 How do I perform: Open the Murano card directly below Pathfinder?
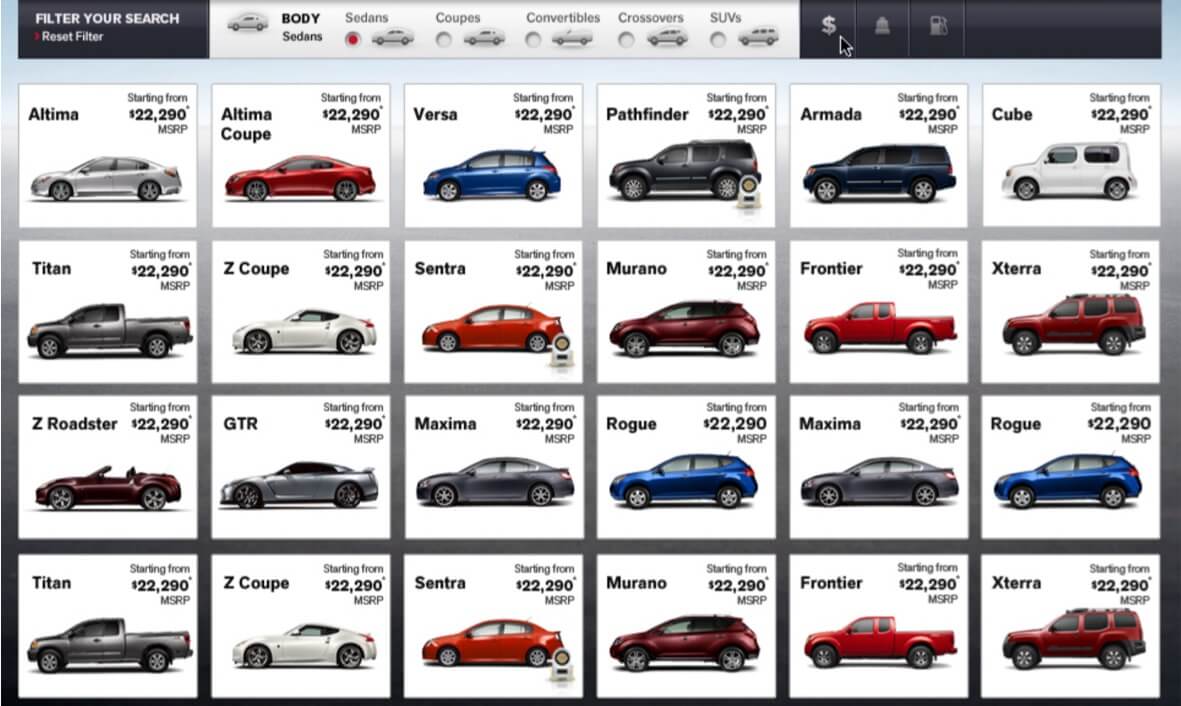(x=685, y=312)
